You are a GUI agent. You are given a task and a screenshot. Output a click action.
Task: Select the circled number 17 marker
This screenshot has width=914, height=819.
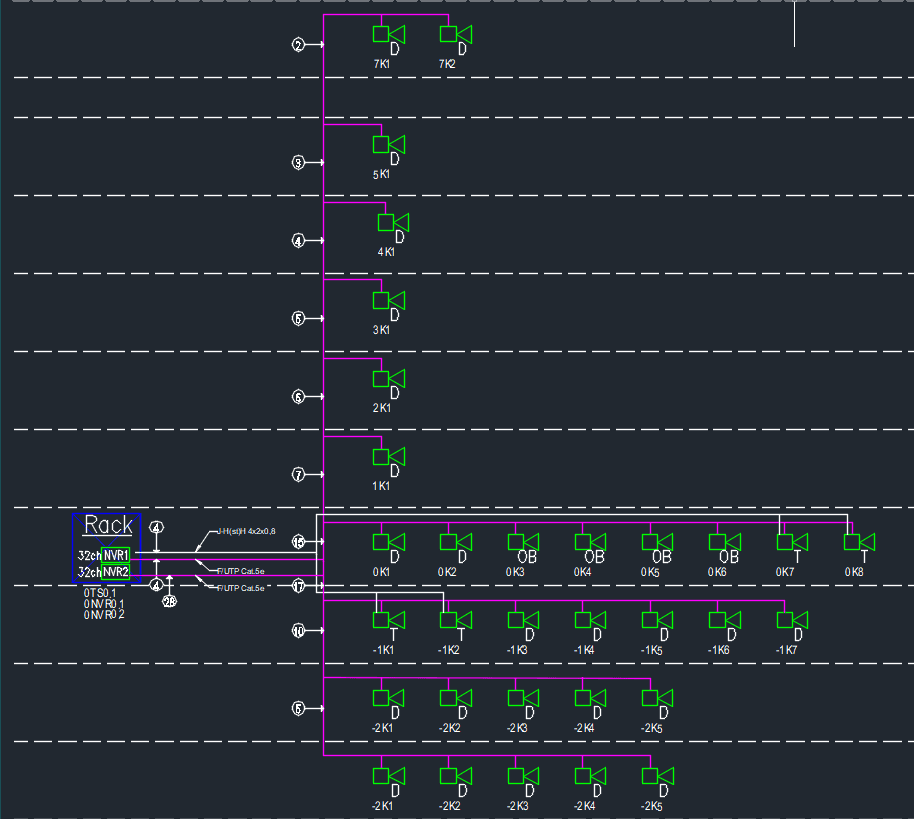tap(298, 587)
